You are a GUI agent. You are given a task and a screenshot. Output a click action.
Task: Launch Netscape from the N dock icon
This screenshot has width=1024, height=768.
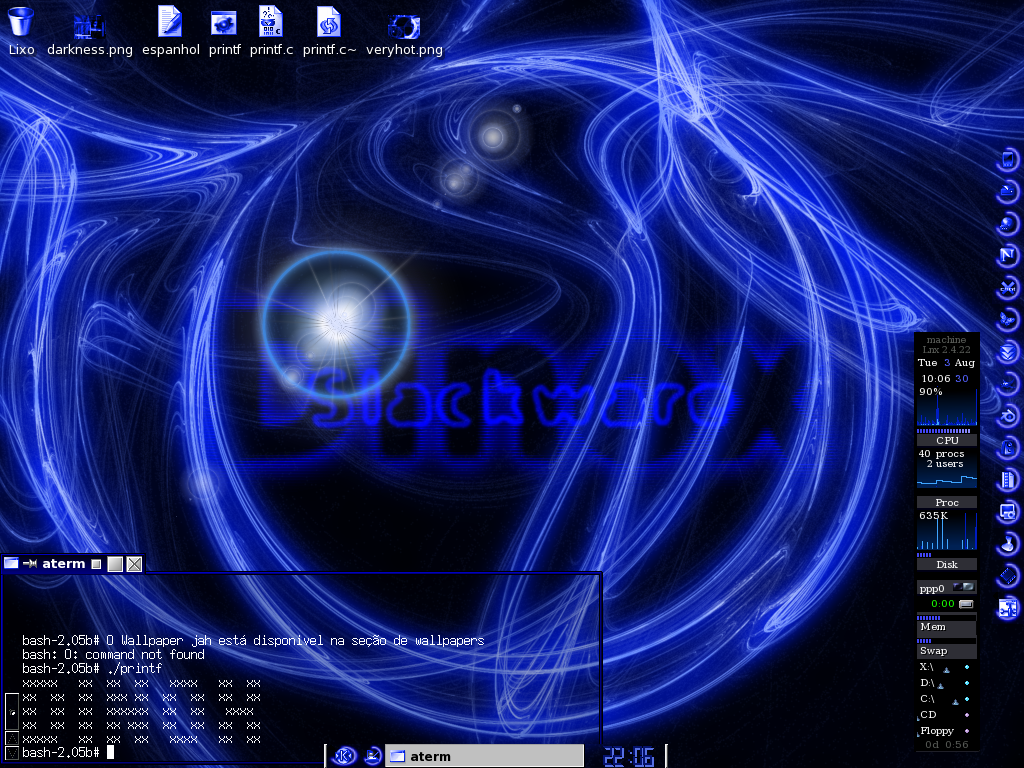[x=1008, y=255]
